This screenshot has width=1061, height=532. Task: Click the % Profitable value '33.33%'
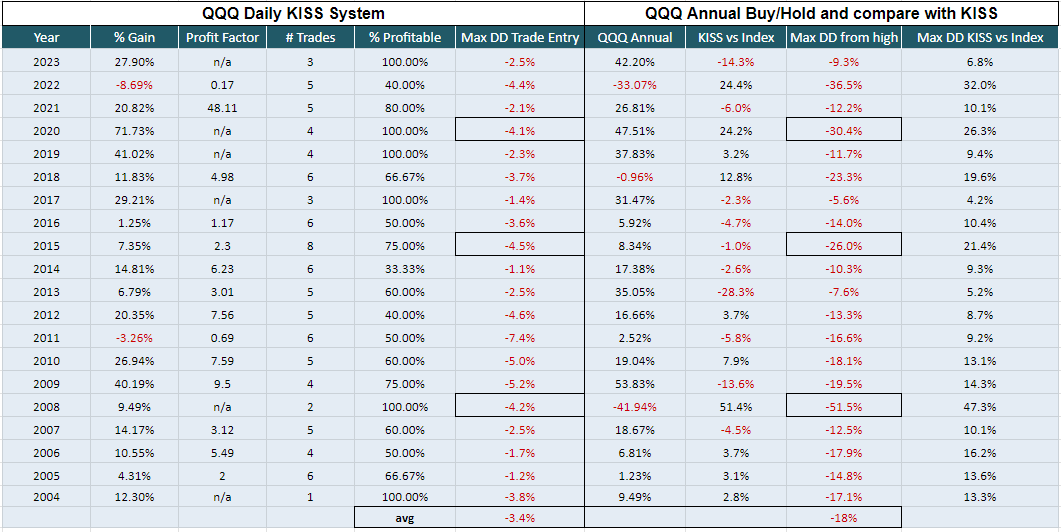405,269
